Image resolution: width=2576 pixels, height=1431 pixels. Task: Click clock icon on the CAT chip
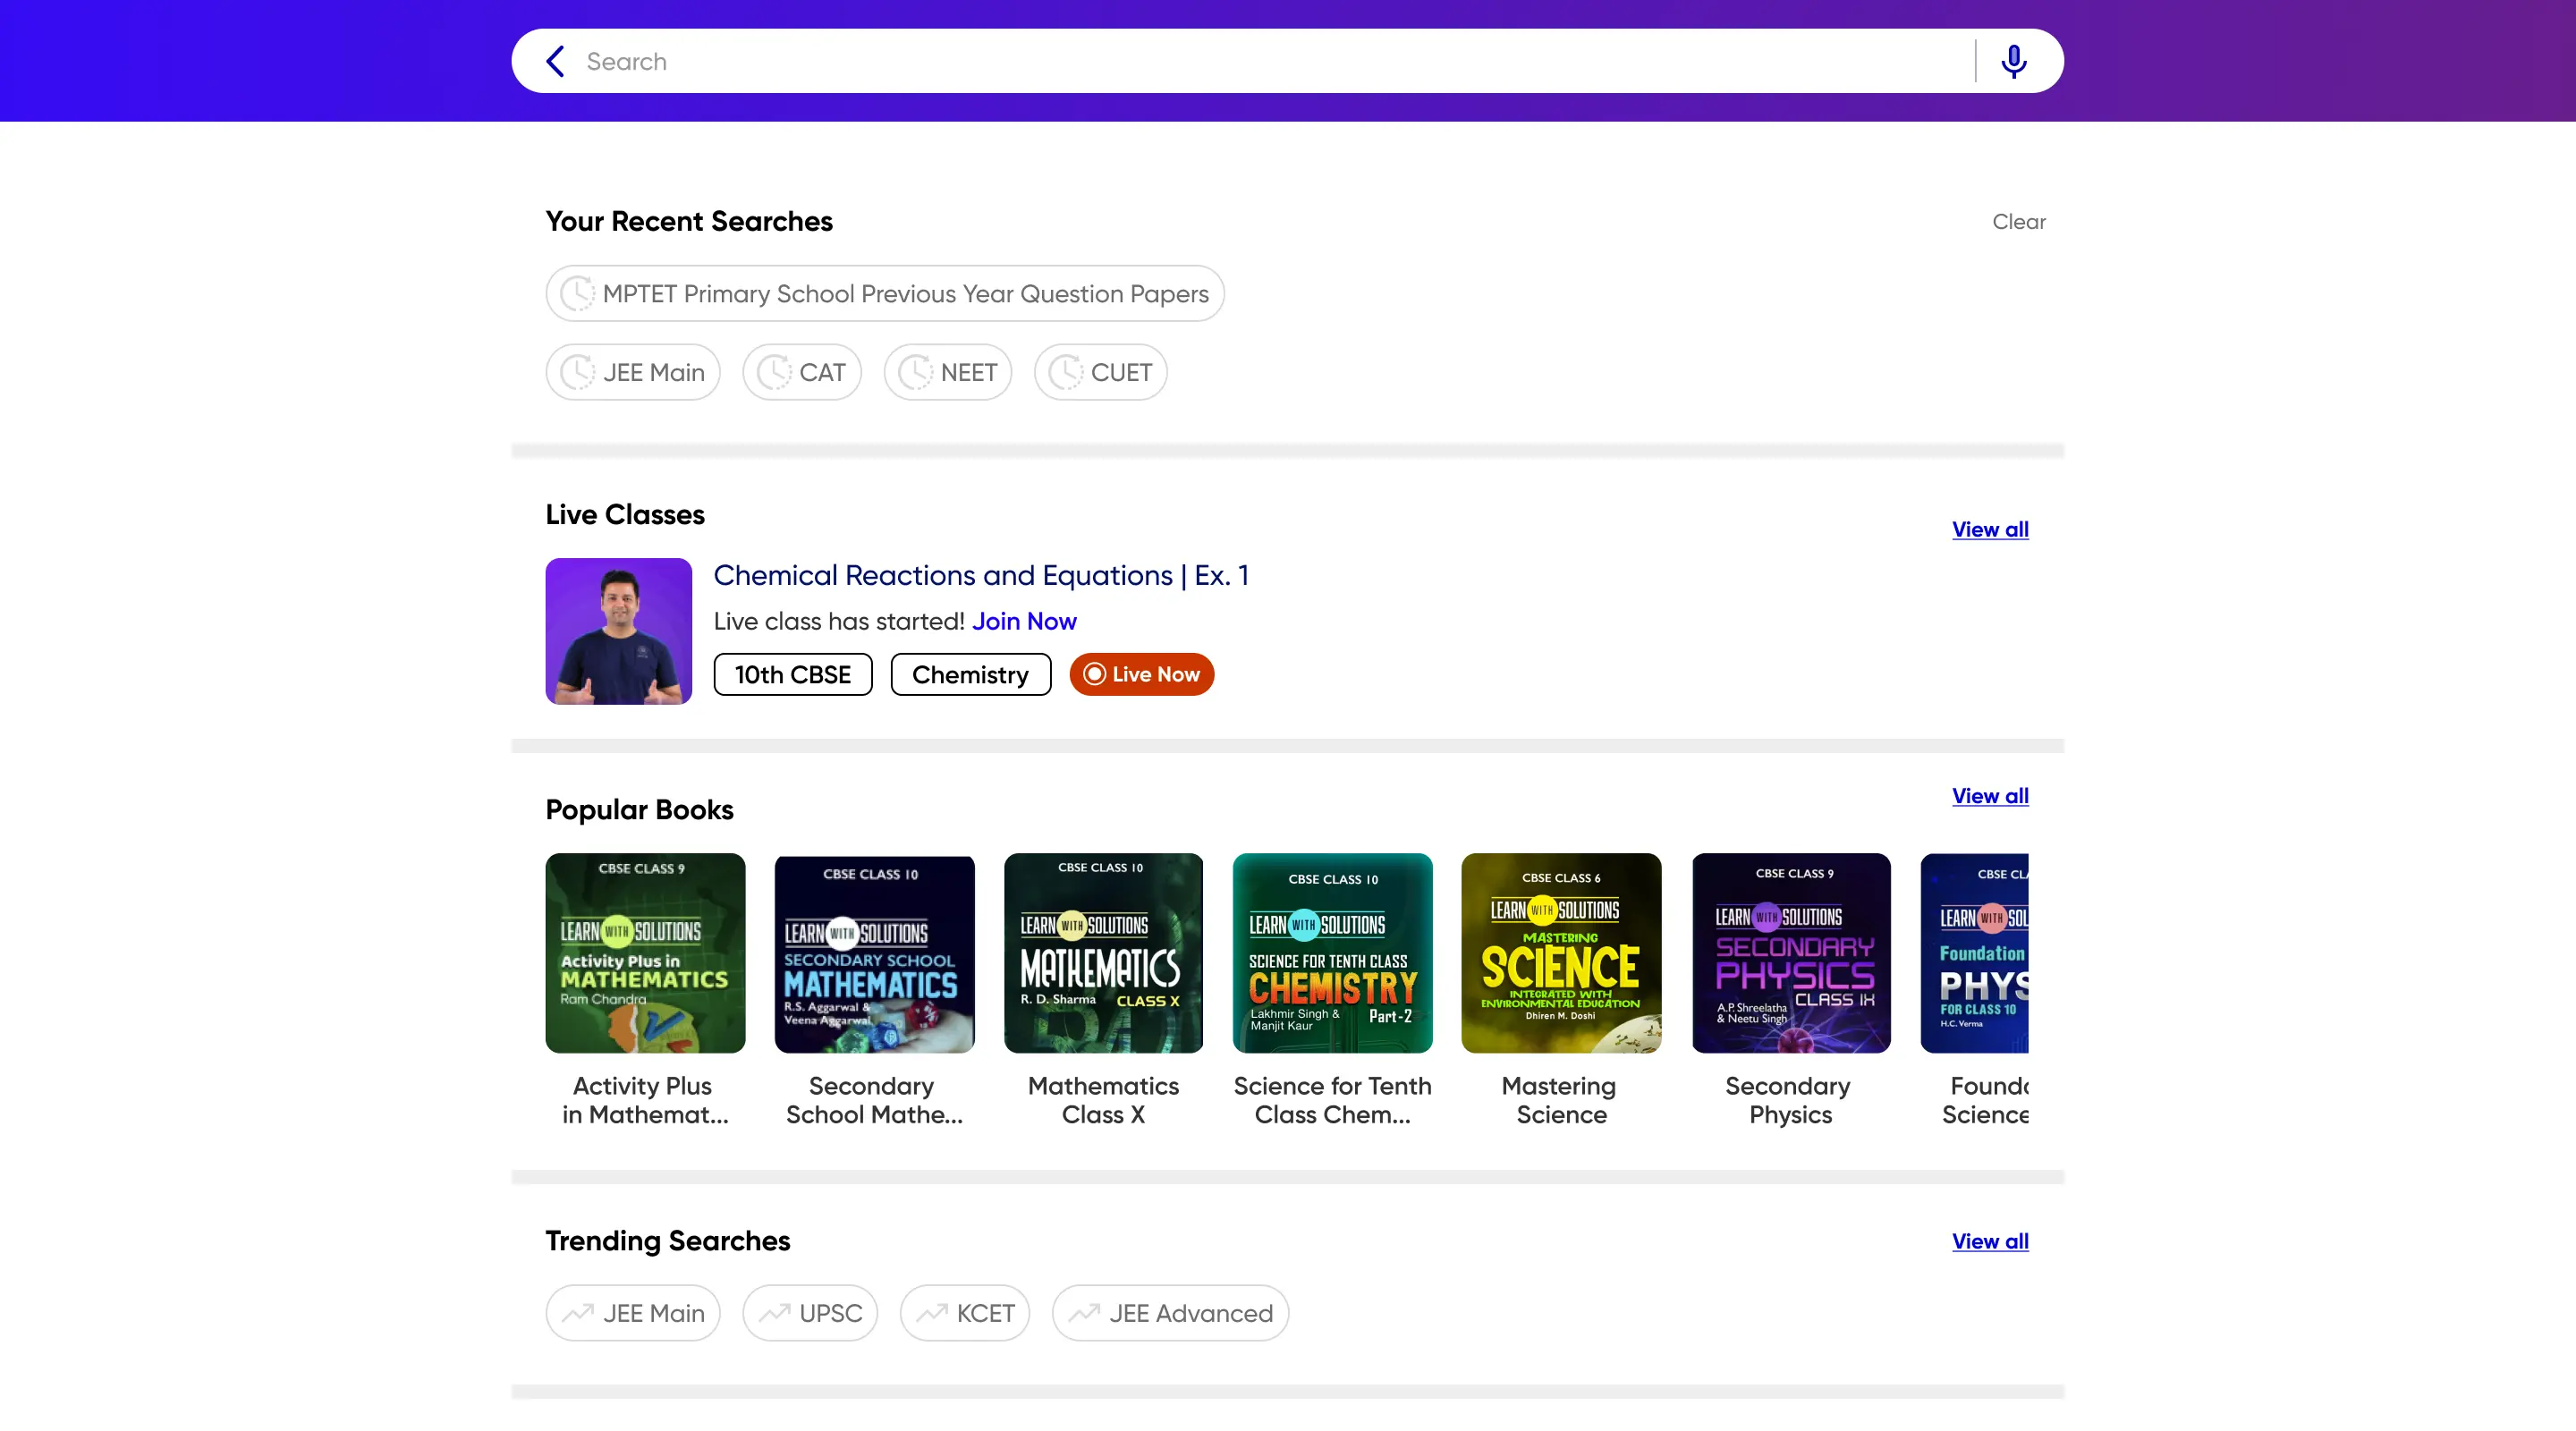click(774, 372)
